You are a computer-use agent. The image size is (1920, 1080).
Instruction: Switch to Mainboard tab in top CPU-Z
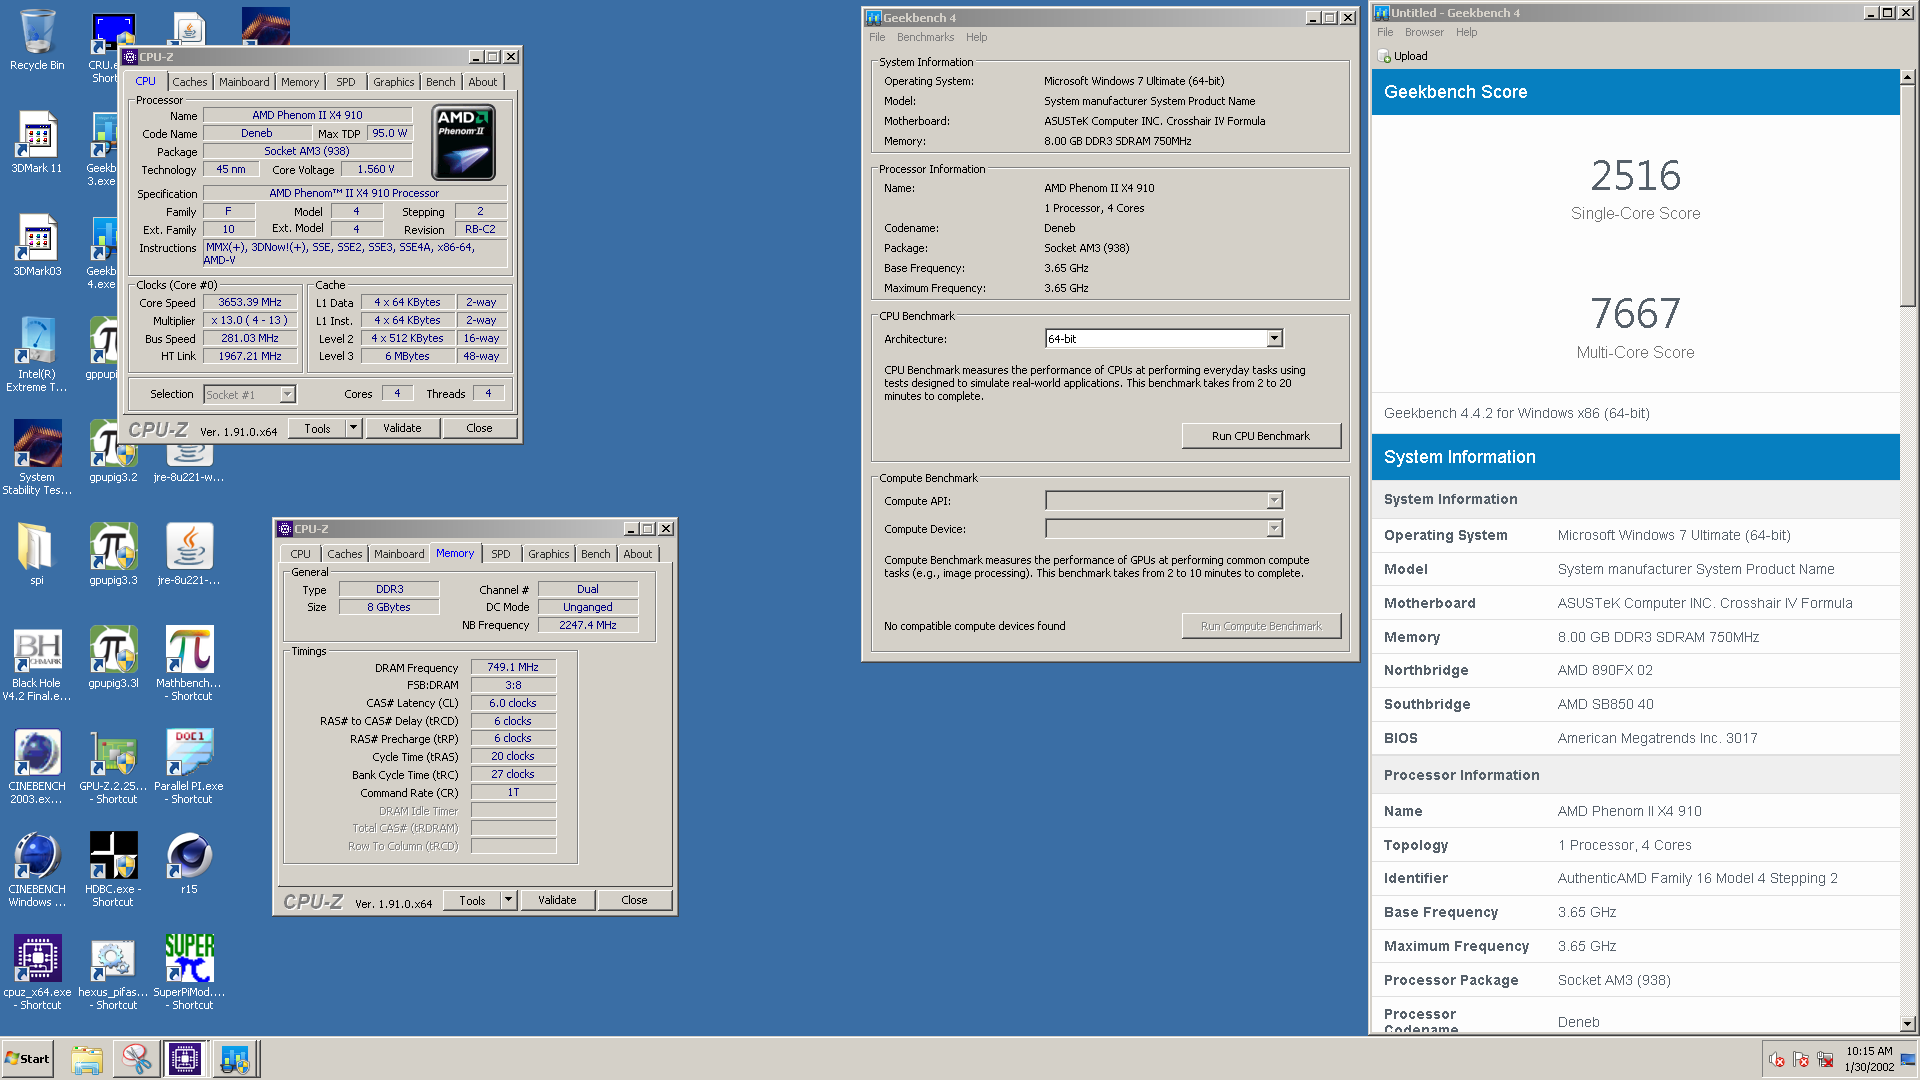tap(244, 82)
